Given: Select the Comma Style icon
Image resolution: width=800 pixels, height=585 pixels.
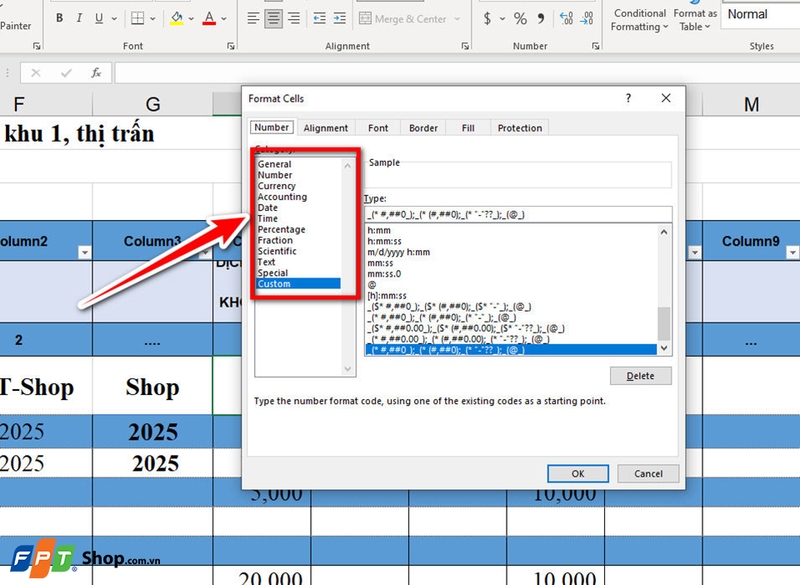Looking at the screenshot, I should point(540,18).
